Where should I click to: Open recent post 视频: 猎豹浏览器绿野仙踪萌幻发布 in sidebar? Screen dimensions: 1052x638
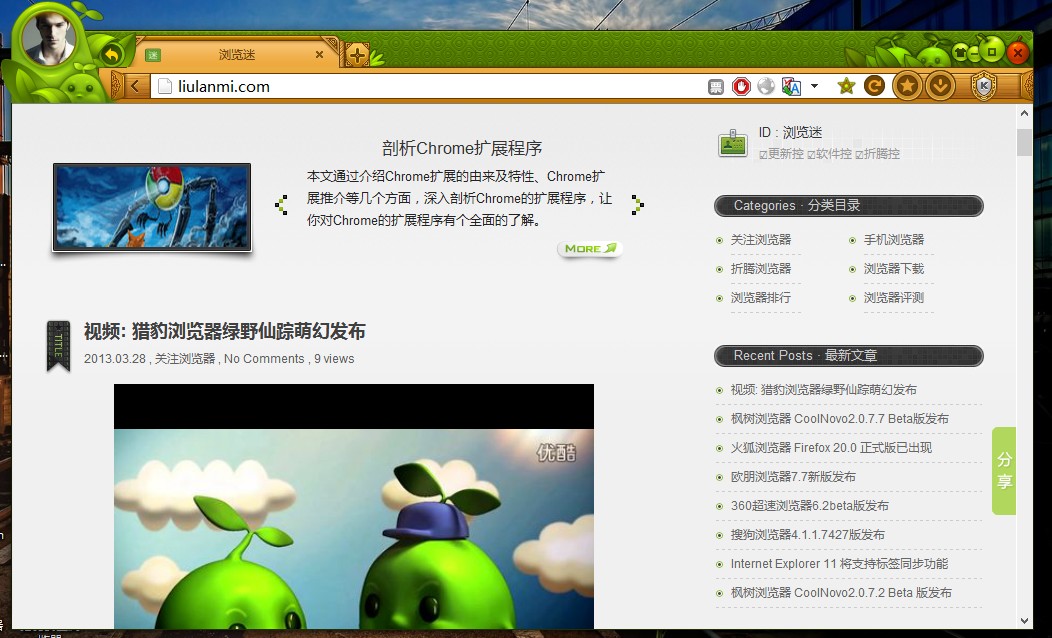(823, 390)
